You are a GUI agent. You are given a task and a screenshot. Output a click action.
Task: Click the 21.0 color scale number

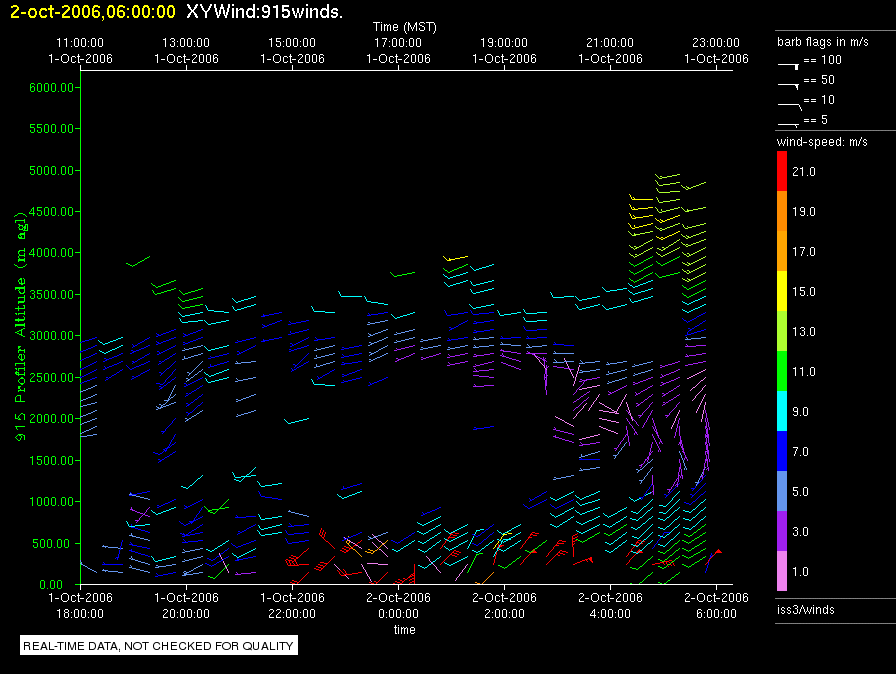803,171
